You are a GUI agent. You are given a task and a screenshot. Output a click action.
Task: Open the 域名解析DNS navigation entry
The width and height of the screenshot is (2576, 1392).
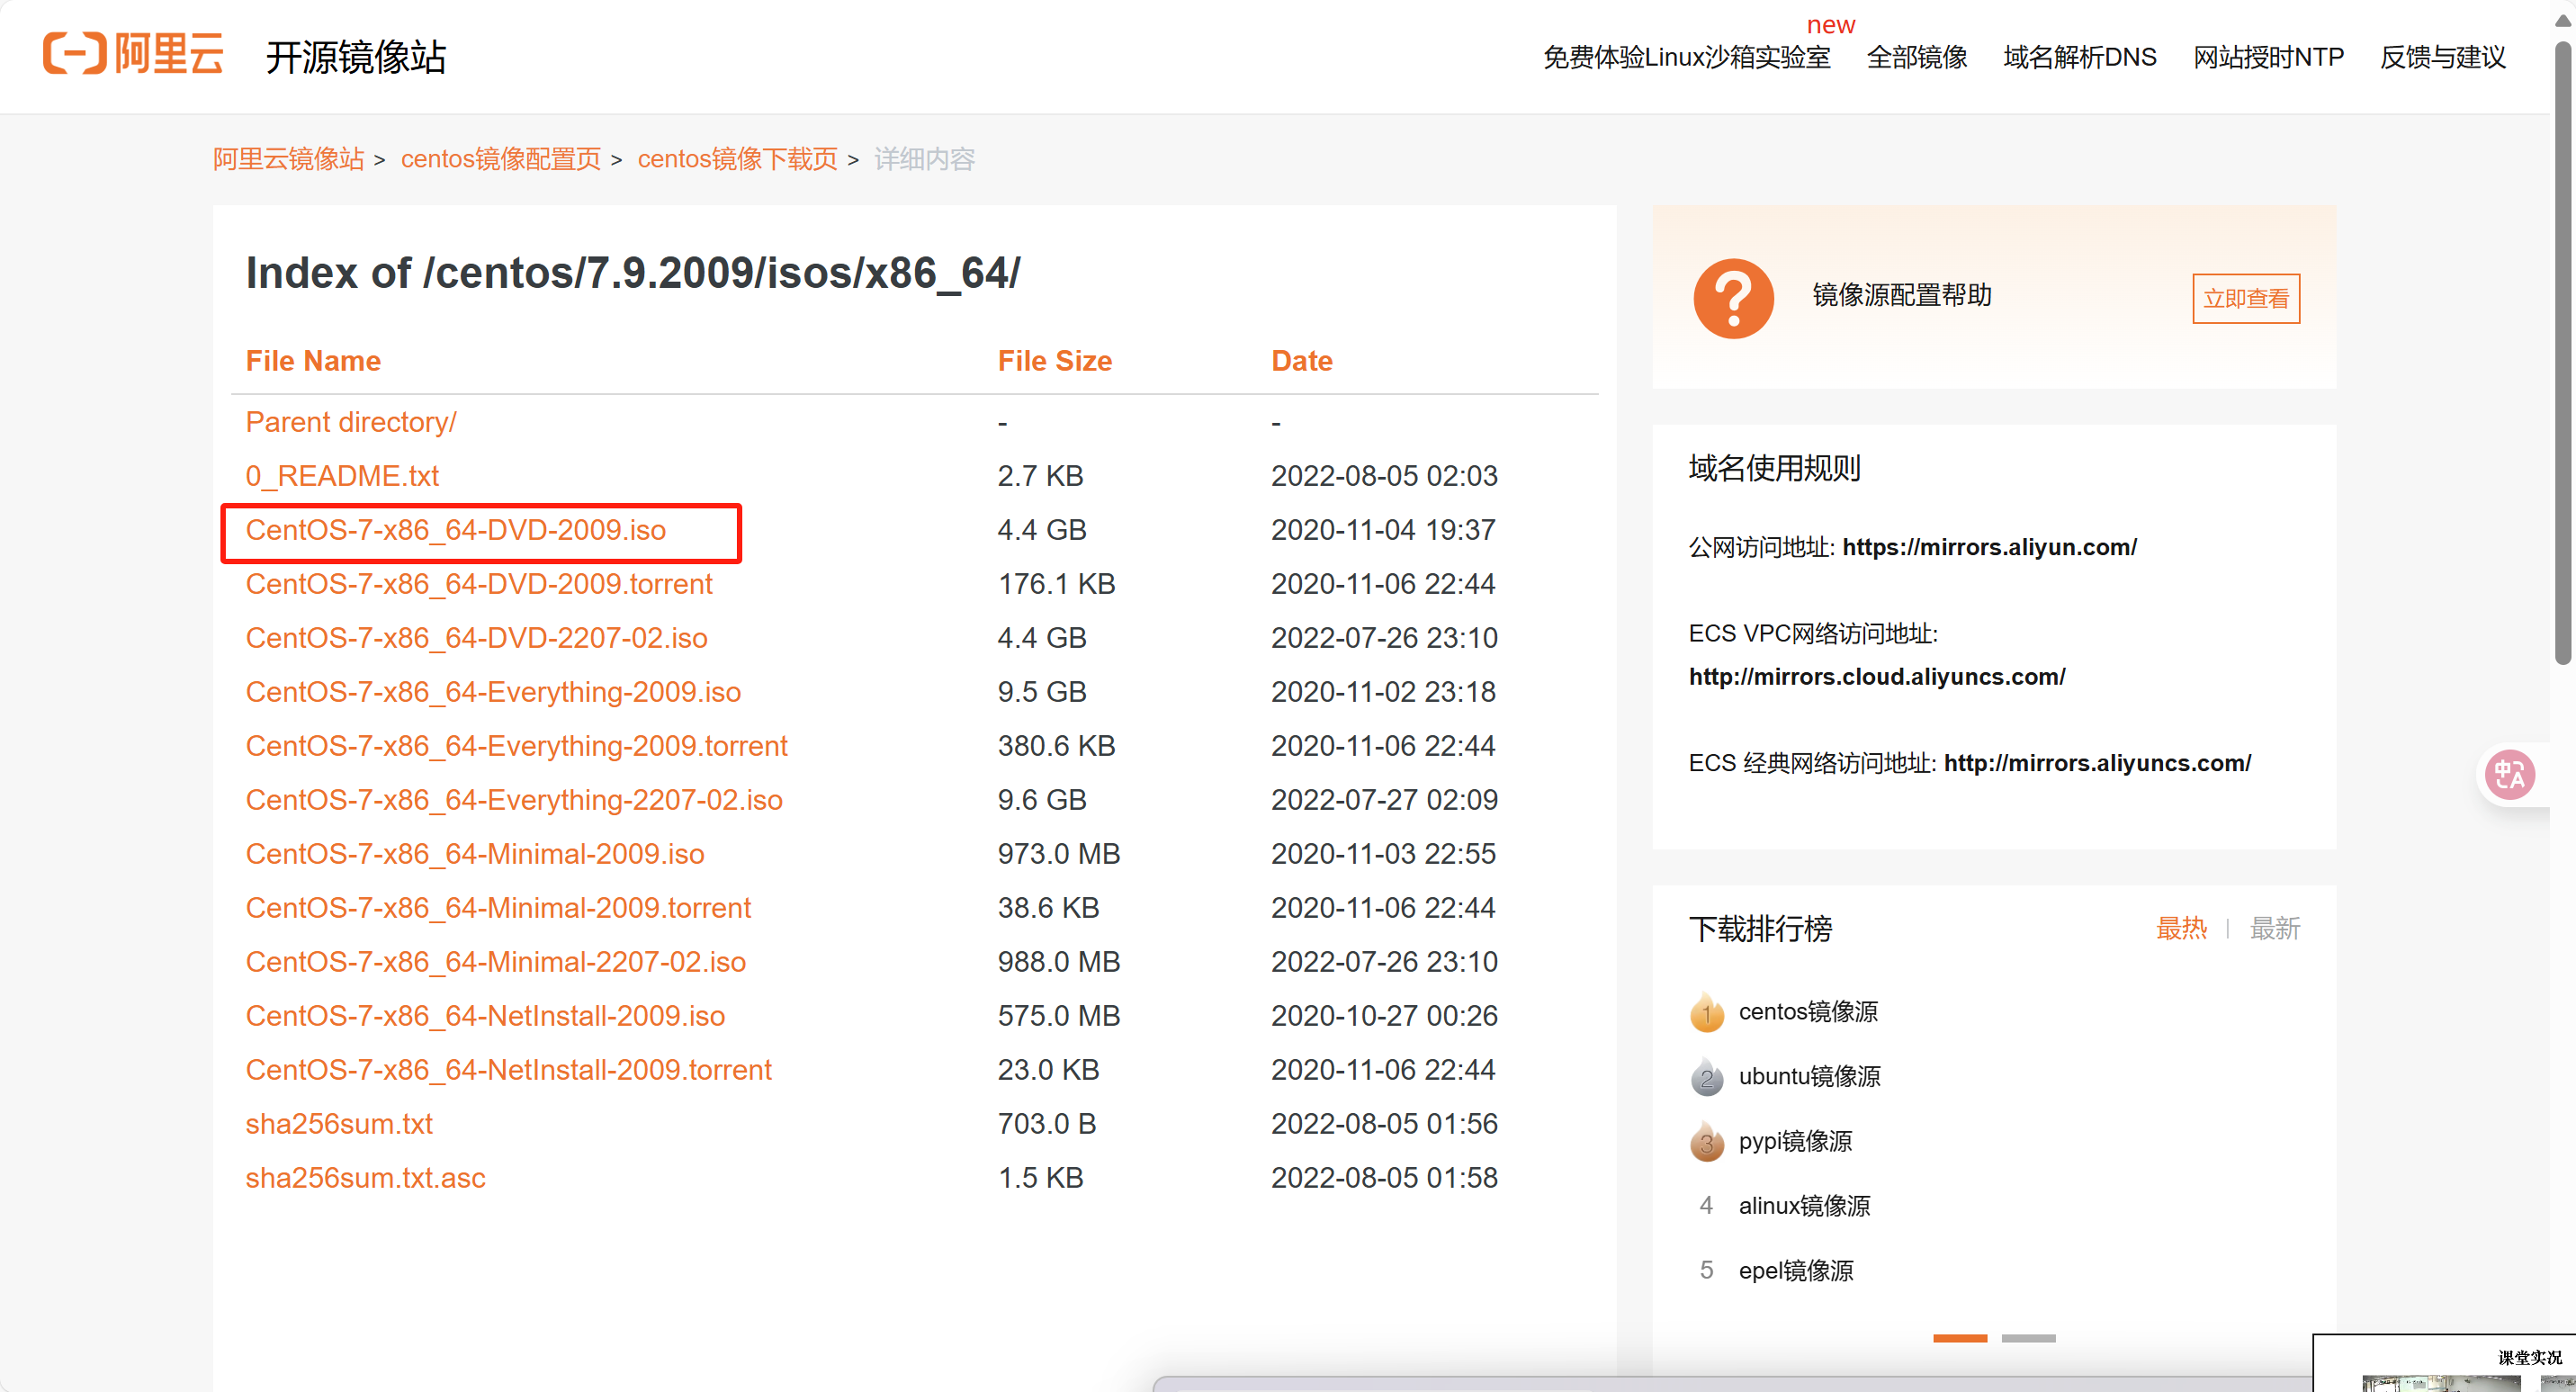point(2079,57)
